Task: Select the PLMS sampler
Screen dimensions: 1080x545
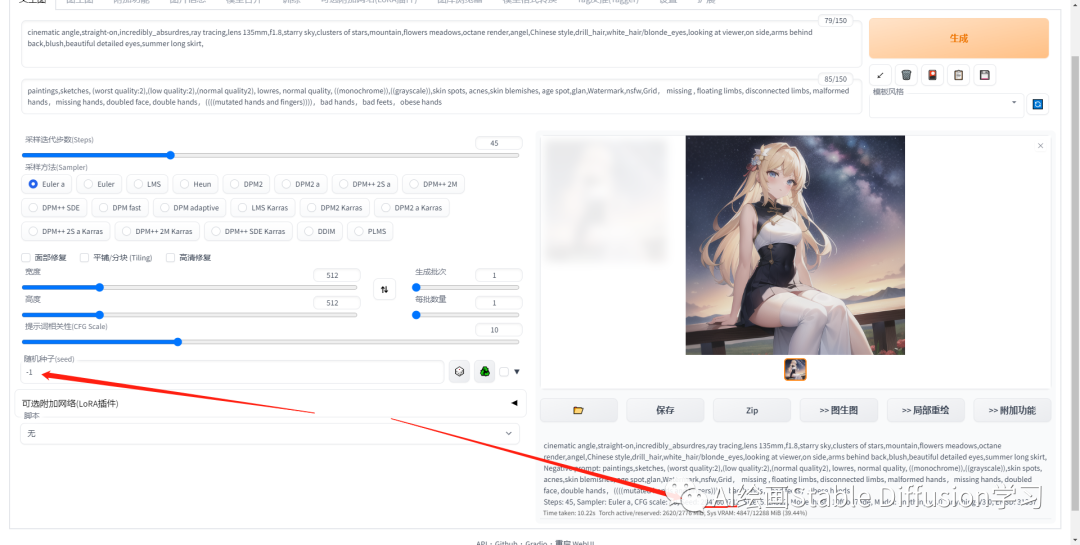Action: tap(370, 231)
